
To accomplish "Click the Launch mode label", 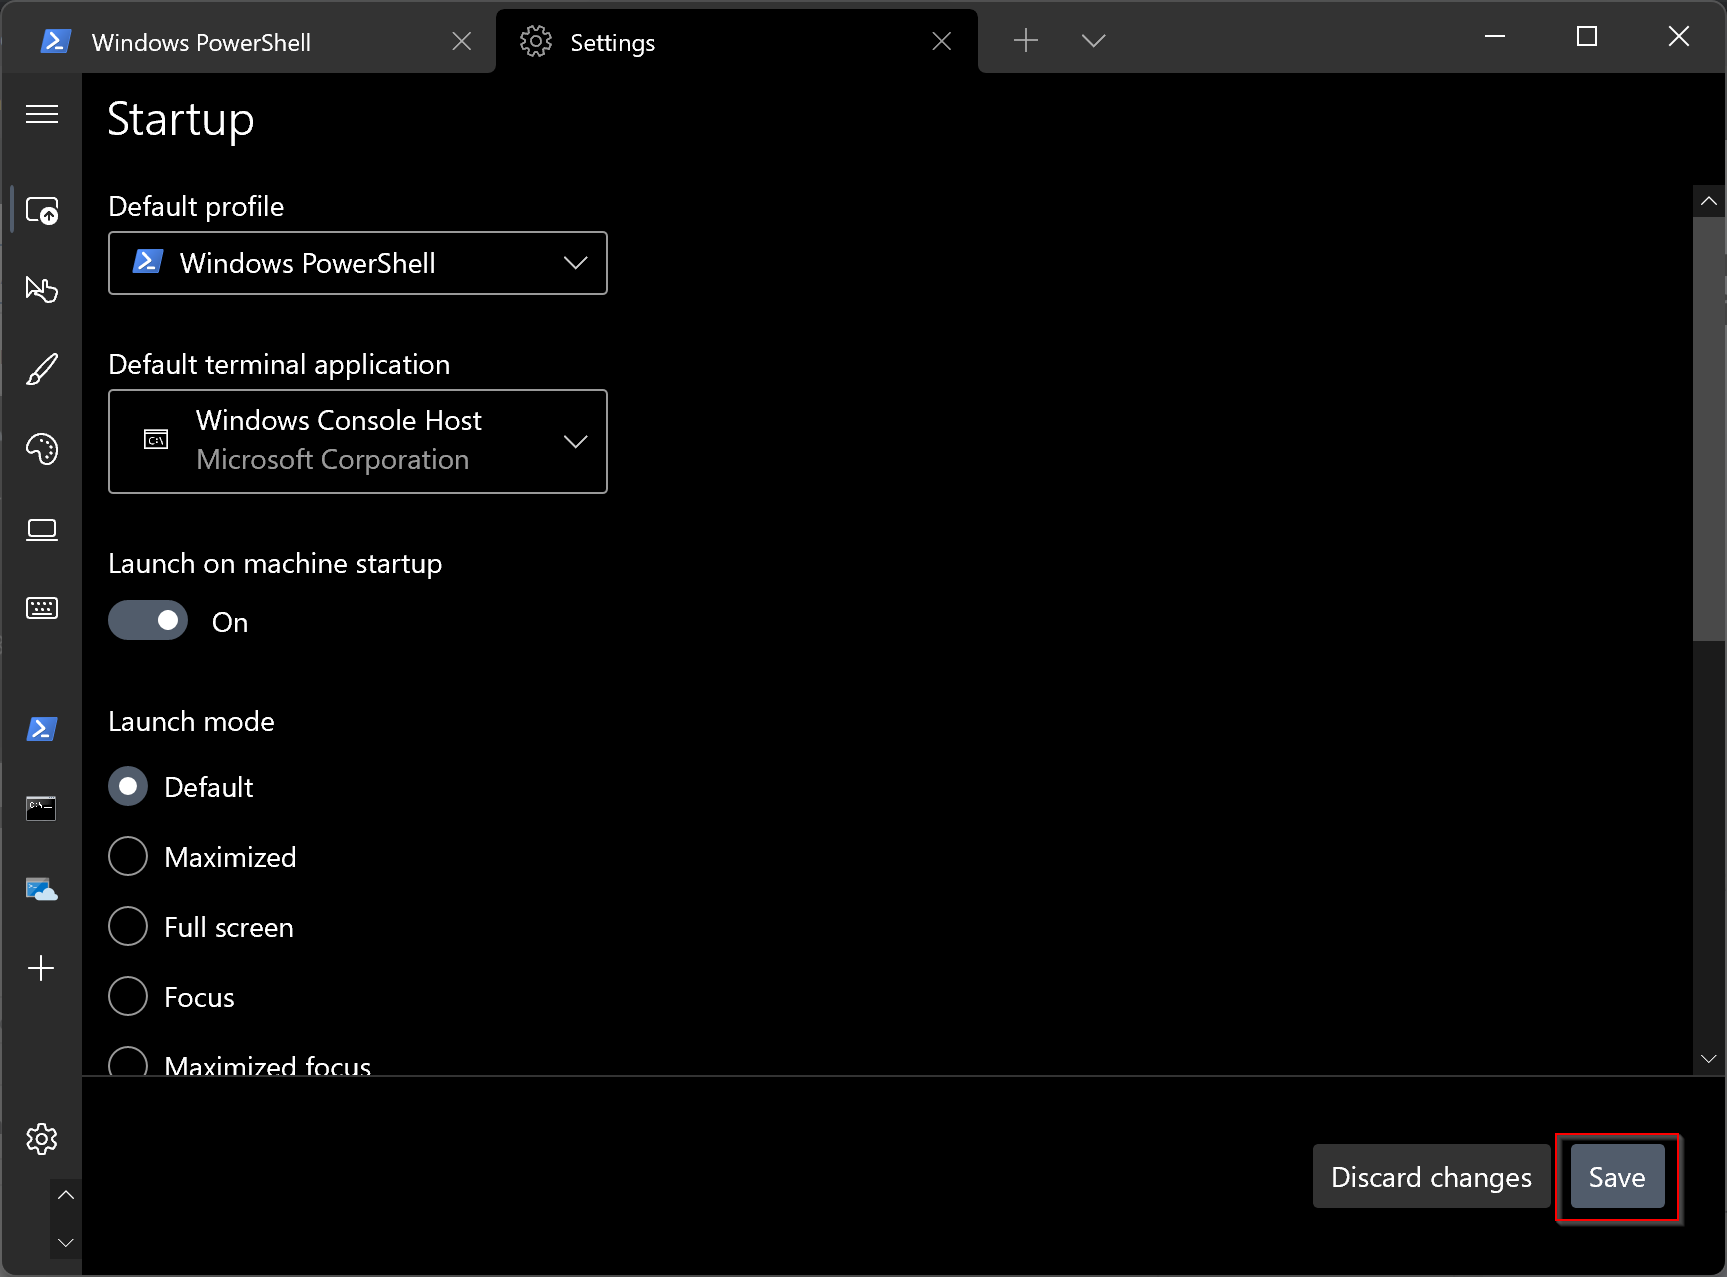I will pos(191,721).
